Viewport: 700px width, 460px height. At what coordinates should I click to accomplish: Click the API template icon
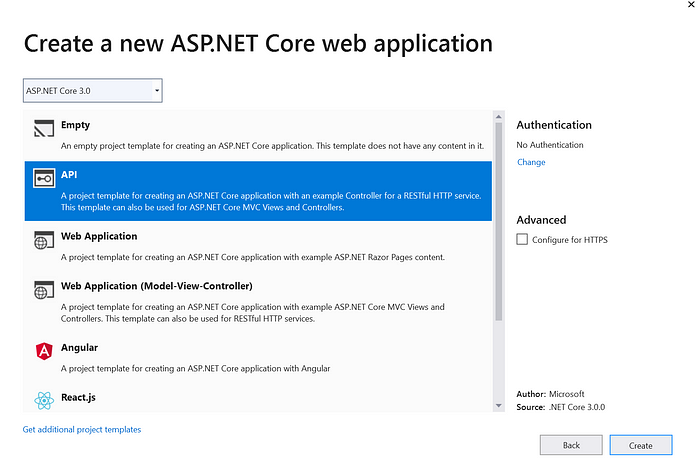click(44, 178)
